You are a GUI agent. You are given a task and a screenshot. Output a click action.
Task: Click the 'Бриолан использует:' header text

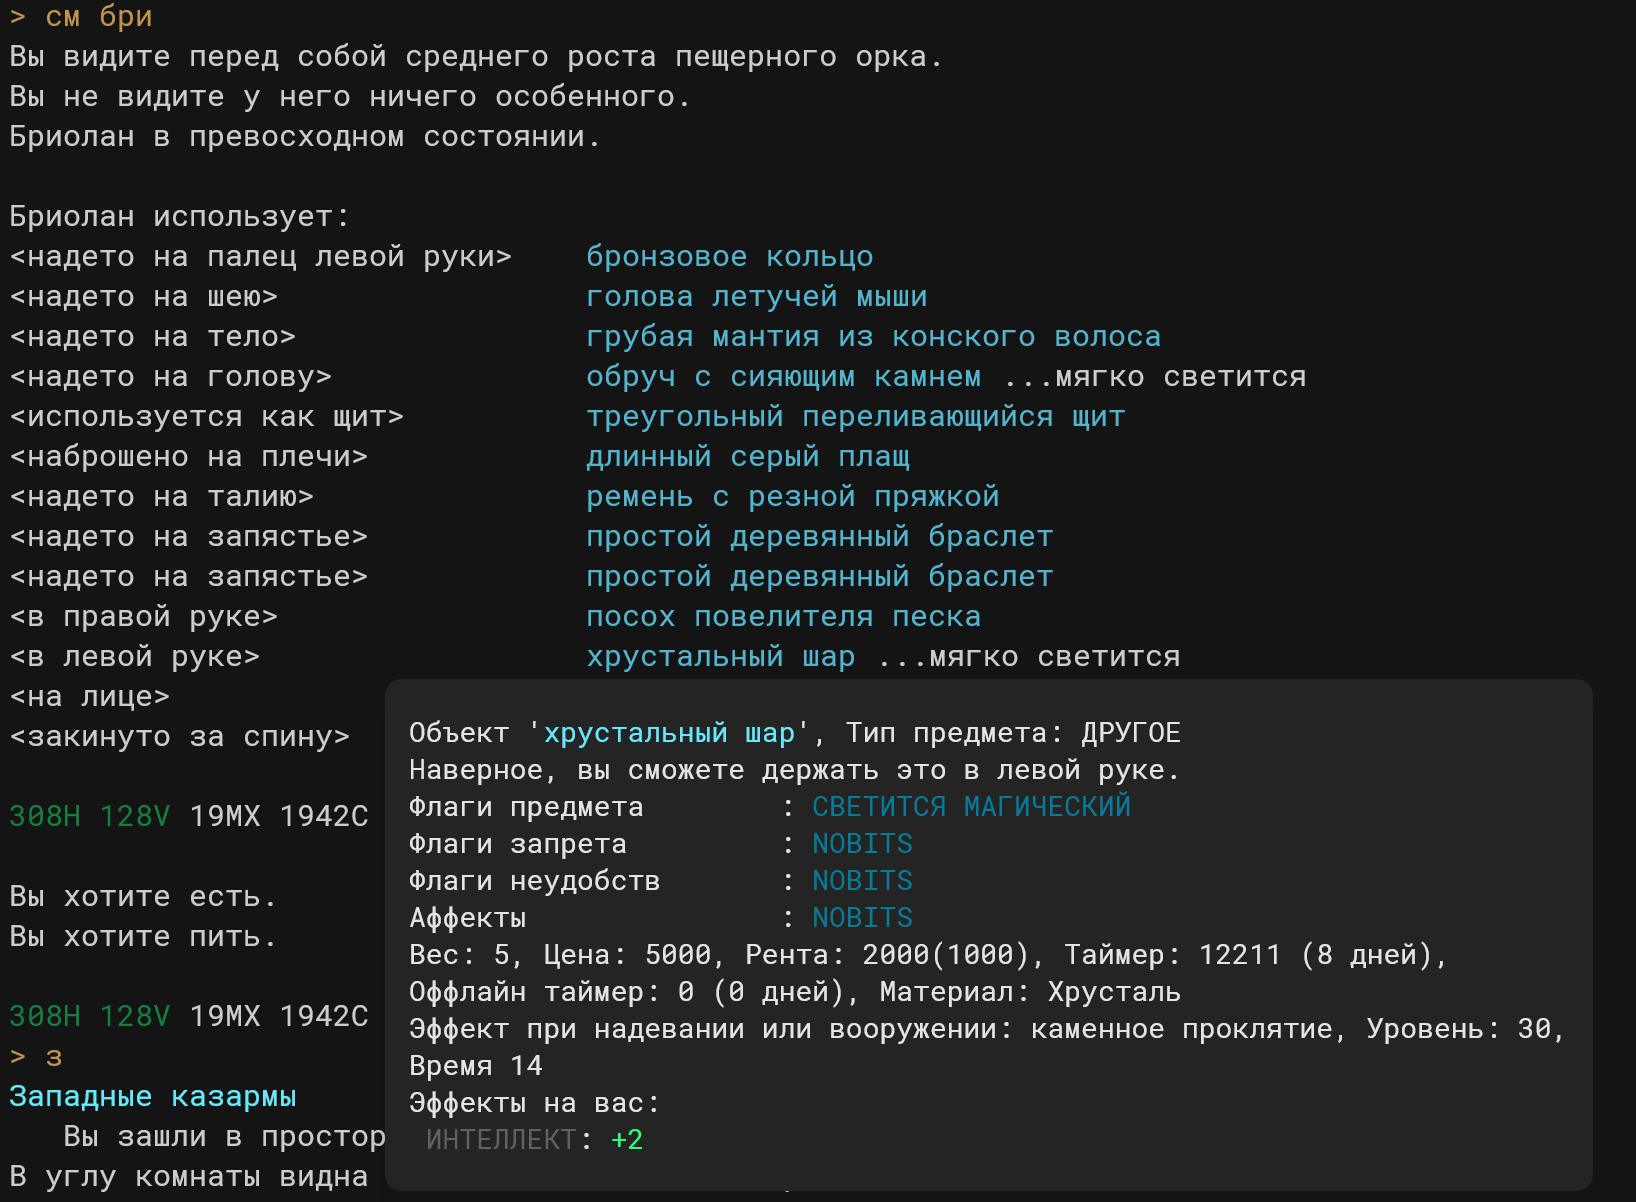click(x=180, y=217)
